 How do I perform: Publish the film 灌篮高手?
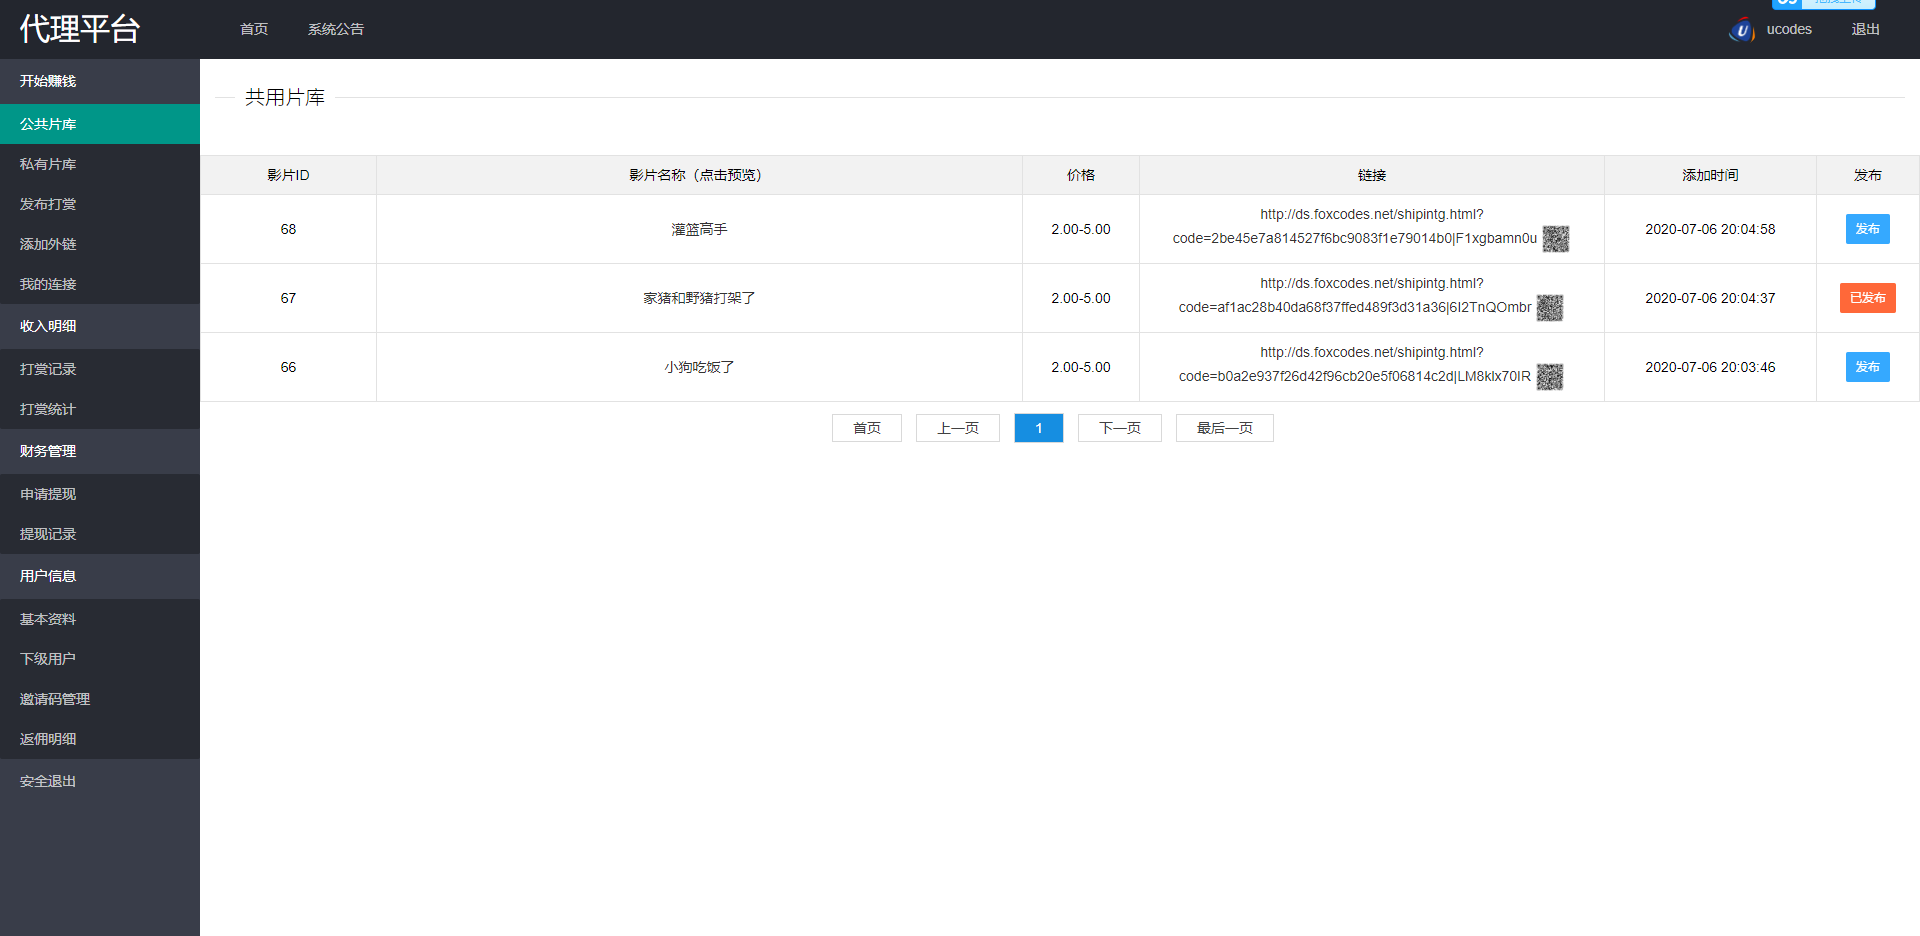pos(1867,229)
